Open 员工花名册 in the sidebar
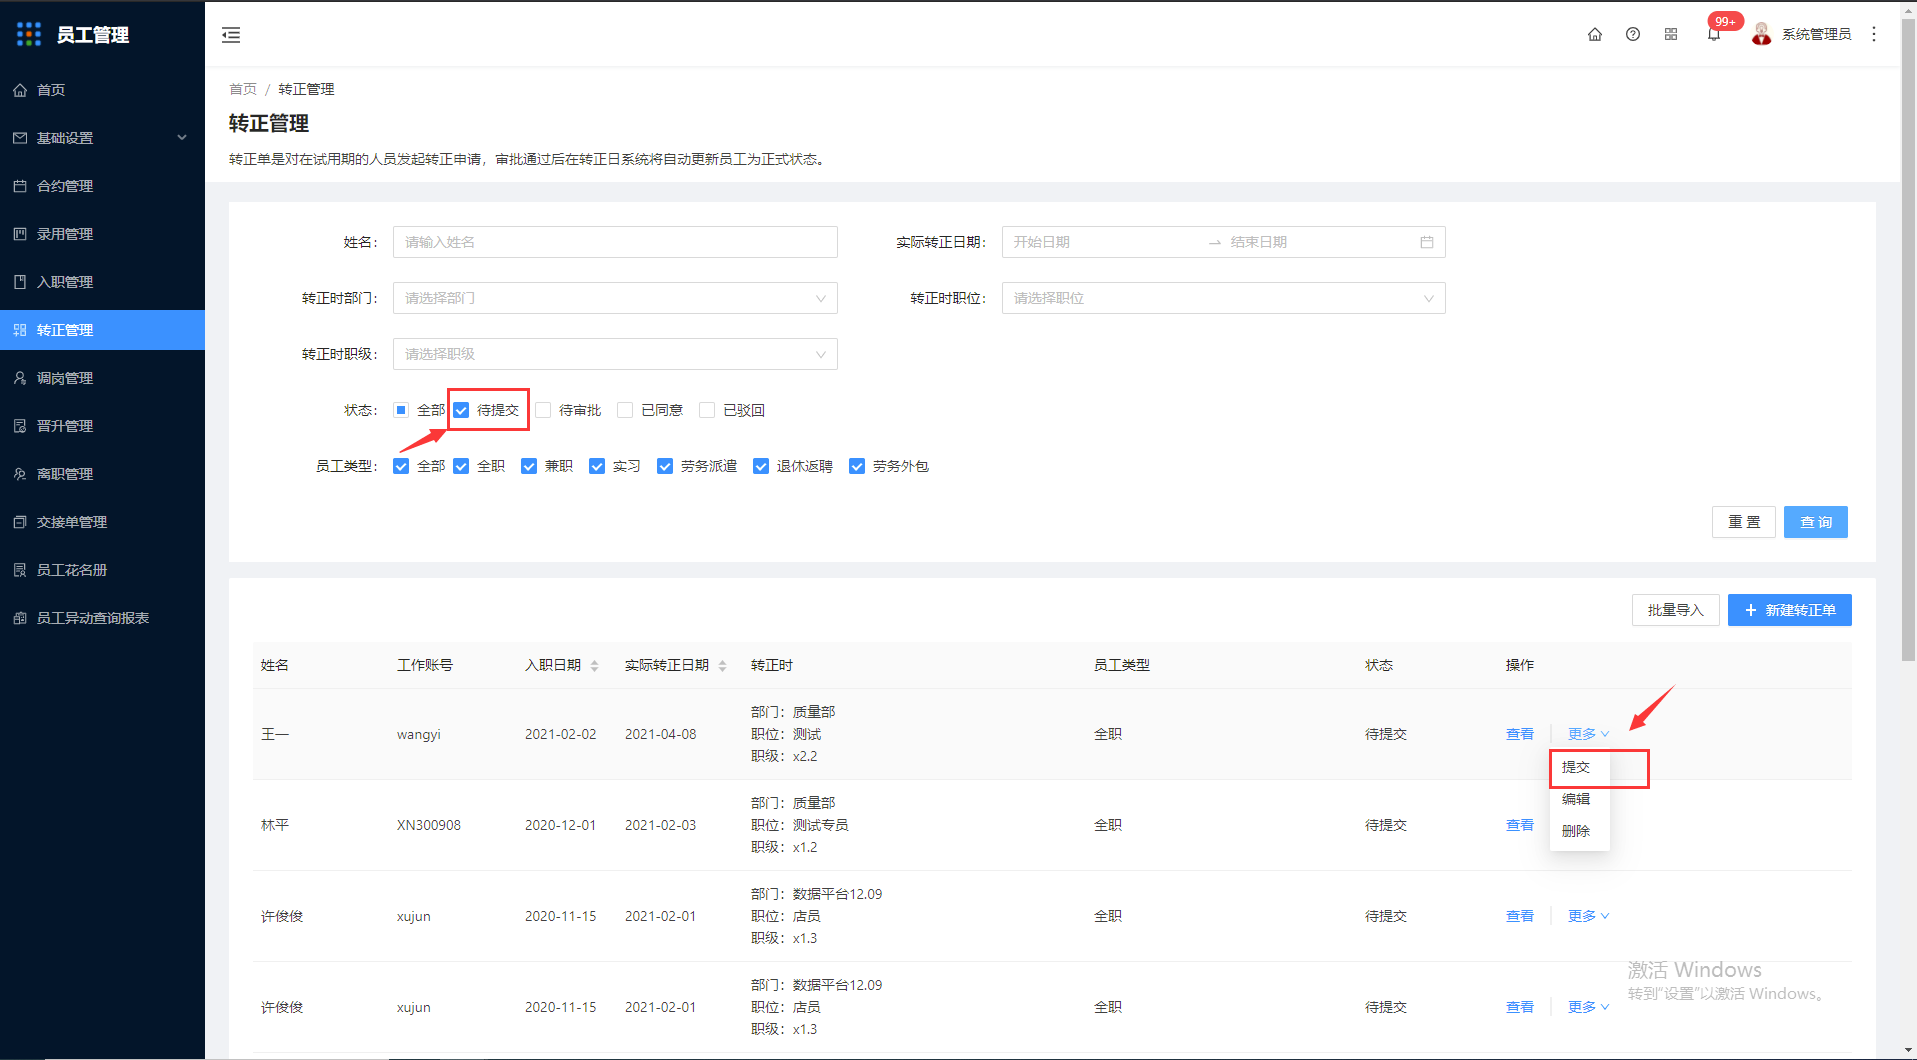The width and height of the screenshot is (1917, 1060). pos(102,570)
